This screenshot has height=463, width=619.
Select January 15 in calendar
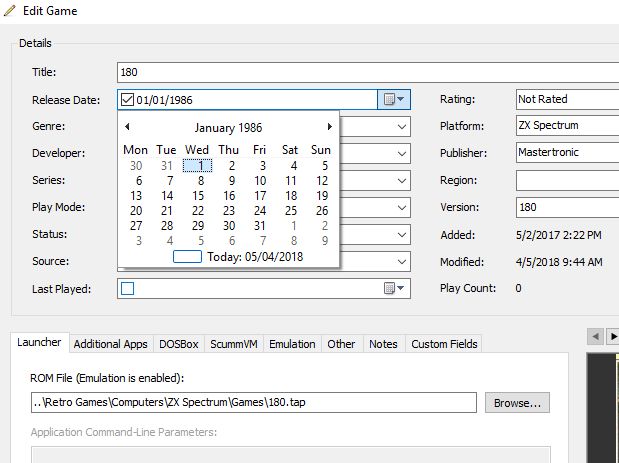pos(198,196)
